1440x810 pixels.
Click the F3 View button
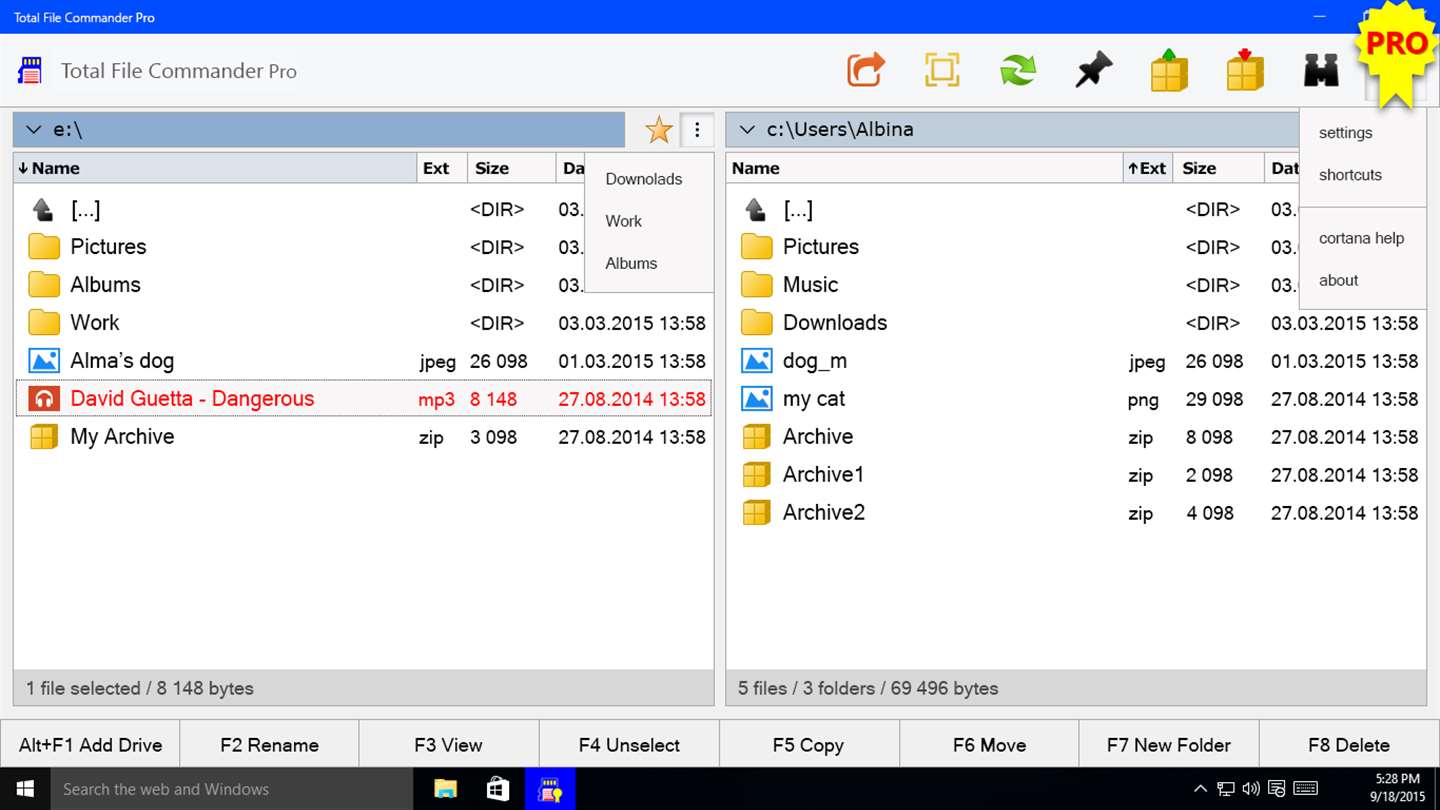pyautogui.click(x=449, y=745)
